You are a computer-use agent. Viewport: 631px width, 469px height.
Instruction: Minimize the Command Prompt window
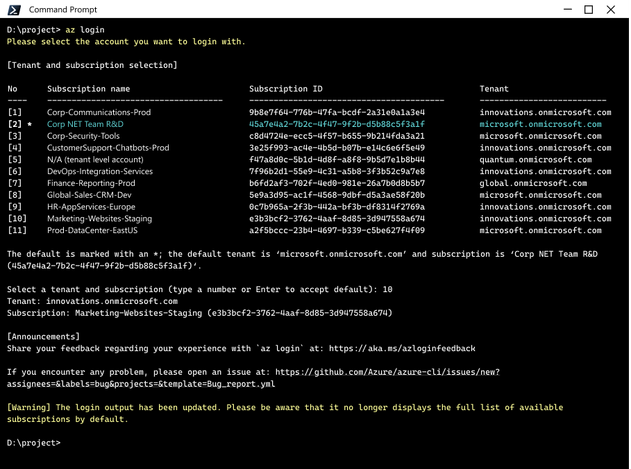pyautogui.click(x=567, y=9)
